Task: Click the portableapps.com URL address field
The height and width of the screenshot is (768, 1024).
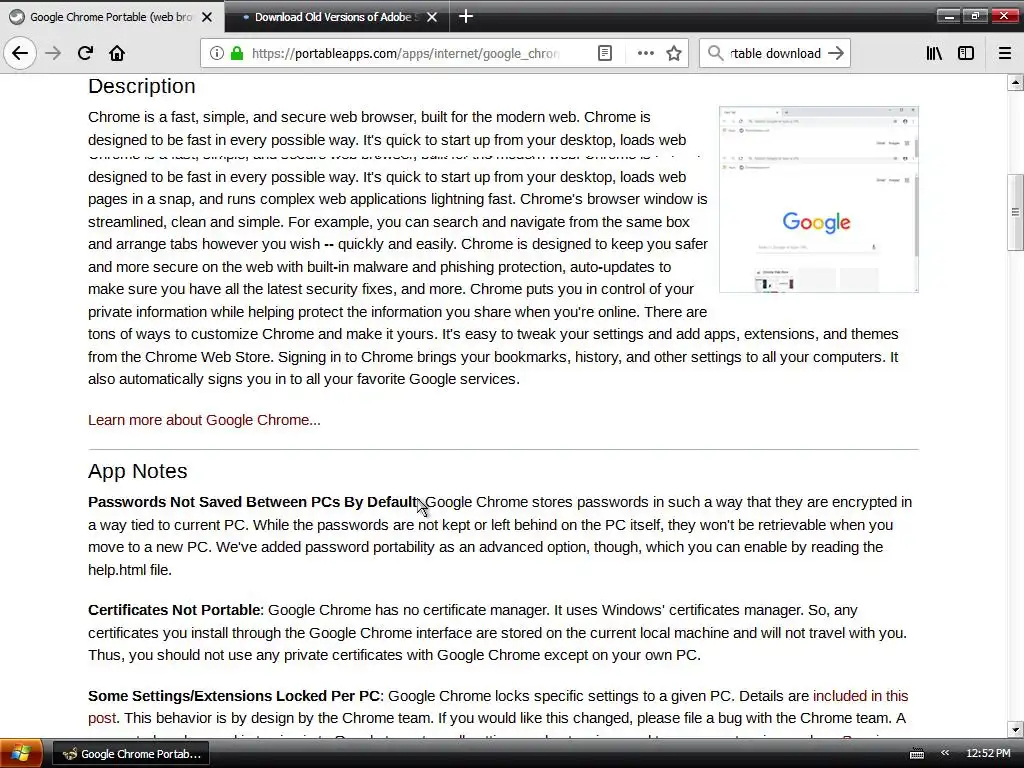Action: pos(405,54)
